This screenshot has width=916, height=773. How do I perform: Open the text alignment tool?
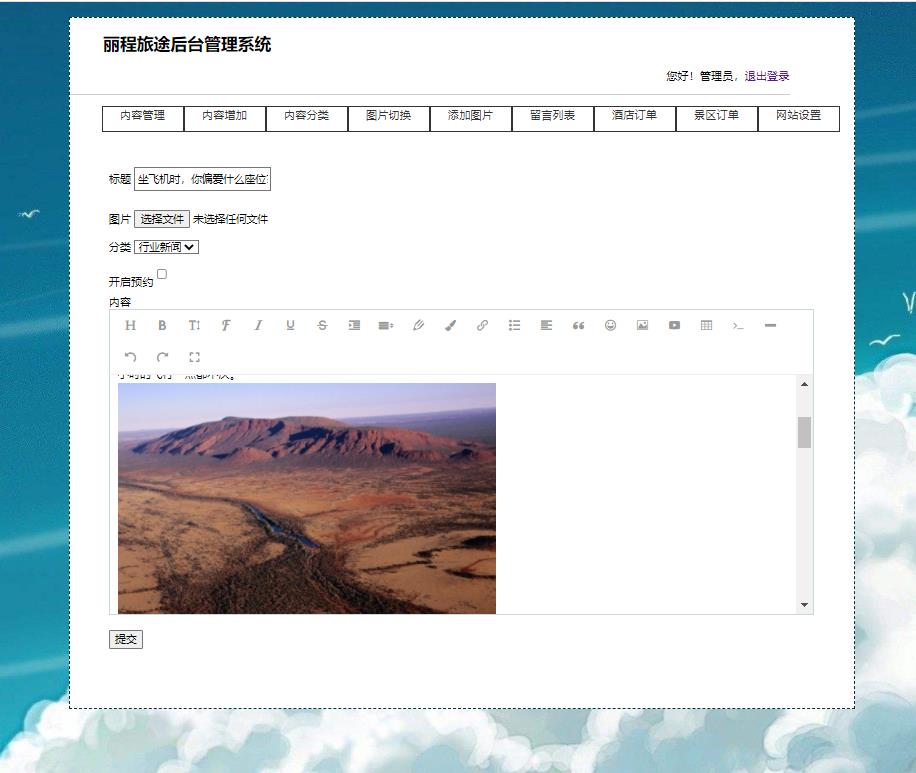pyautogui.click(x=546, y=325)
